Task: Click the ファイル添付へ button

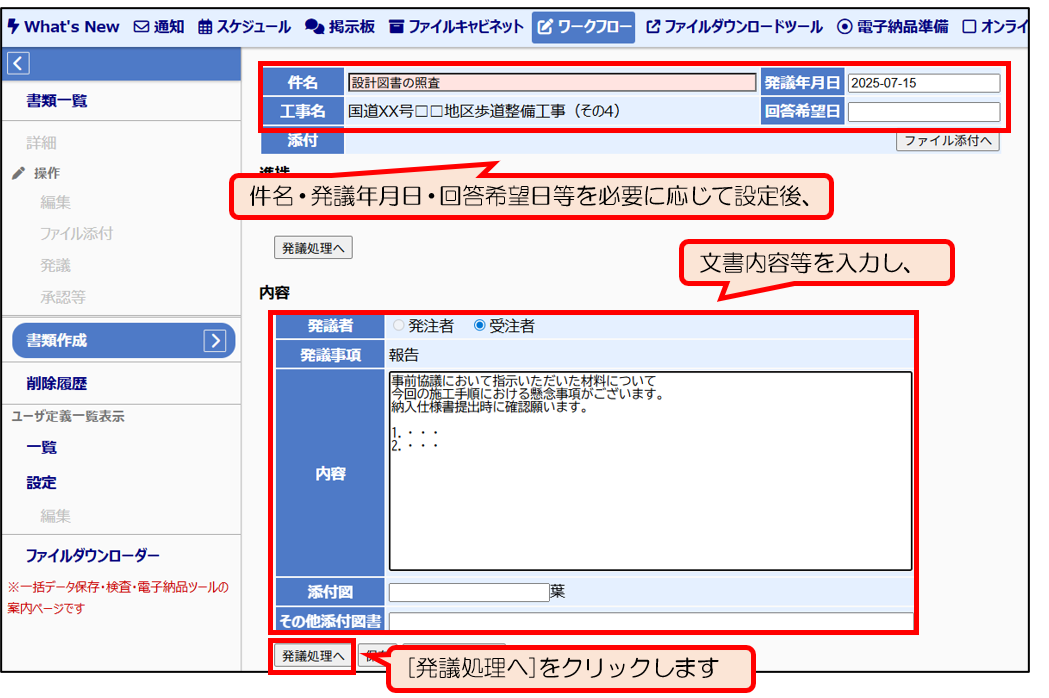Action: (947, 141)
